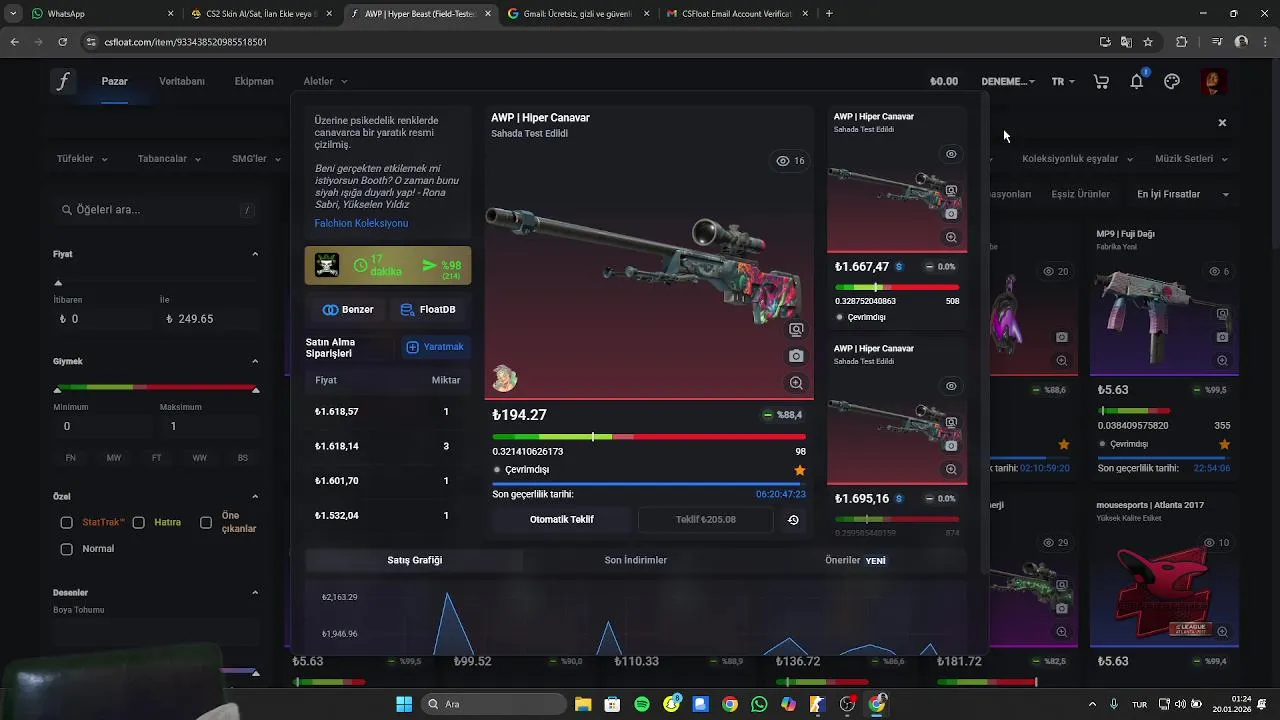Click the eye watcher count showing 16

pos(790,161)
